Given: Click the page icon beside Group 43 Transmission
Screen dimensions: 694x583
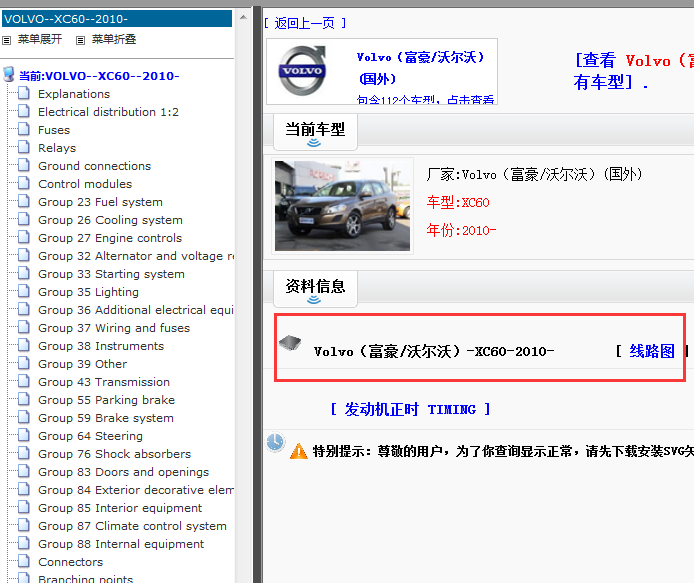Looking at the screenshot, I should click(24, 381).
